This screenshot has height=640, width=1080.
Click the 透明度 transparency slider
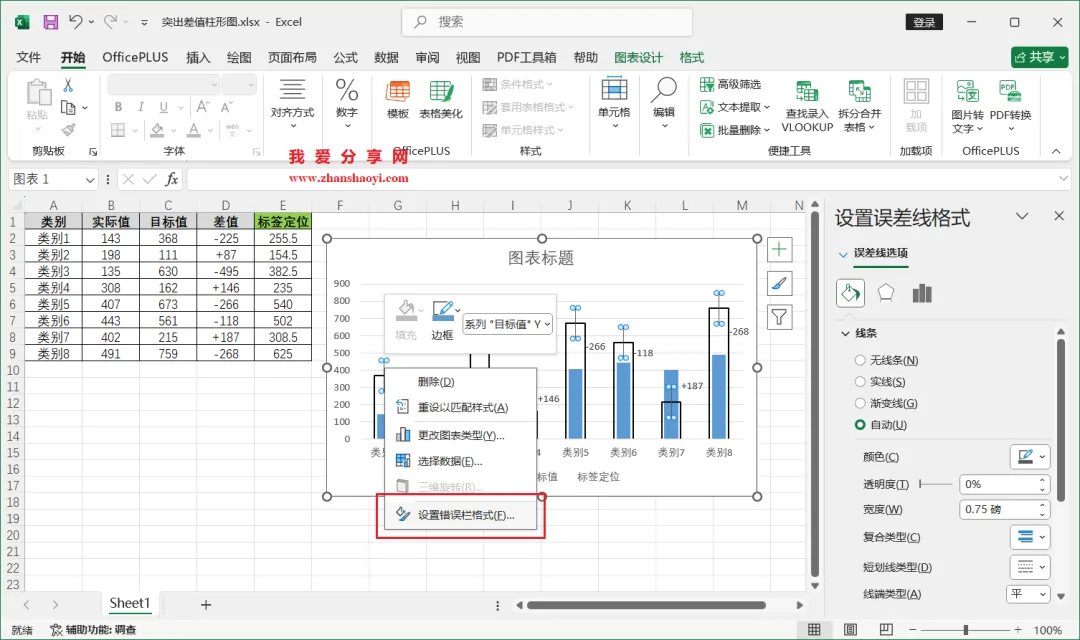[936, 484]
